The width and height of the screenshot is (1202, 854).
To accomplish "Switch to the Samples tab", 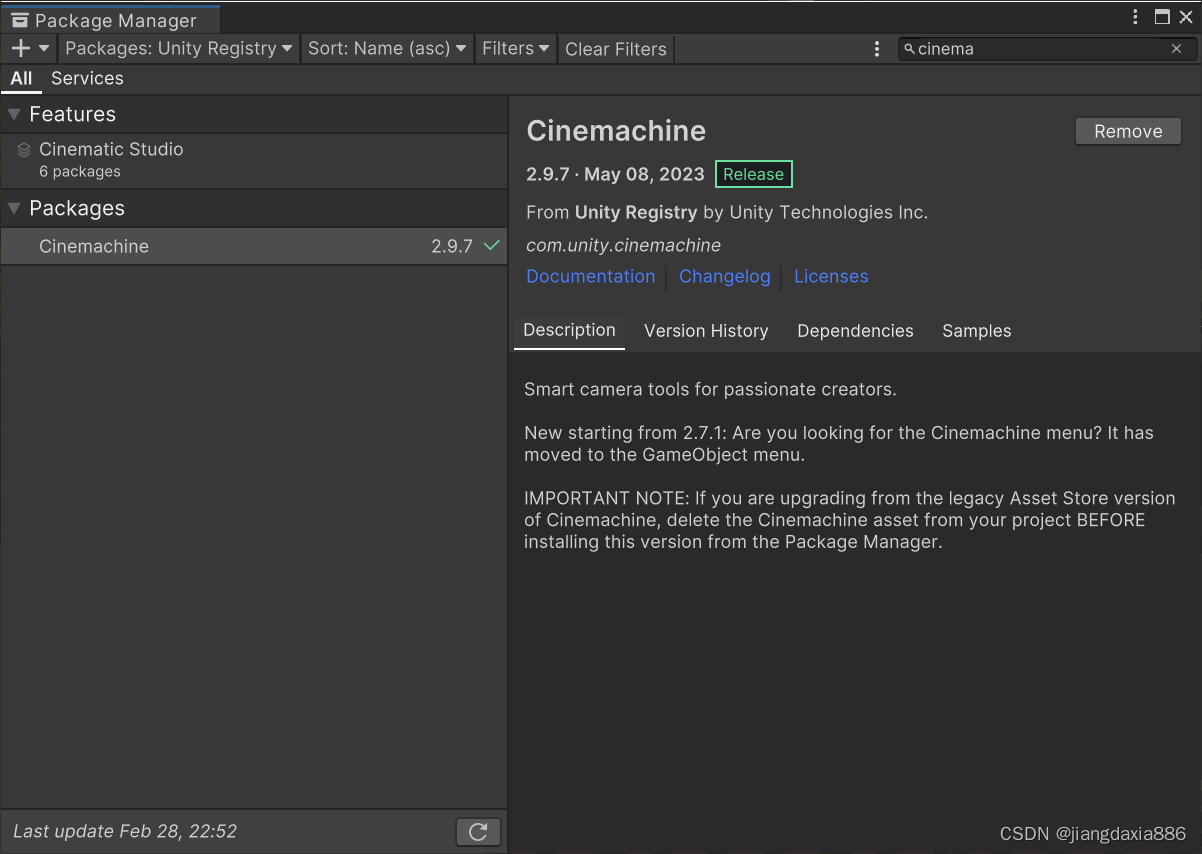I will click(977, 331).
